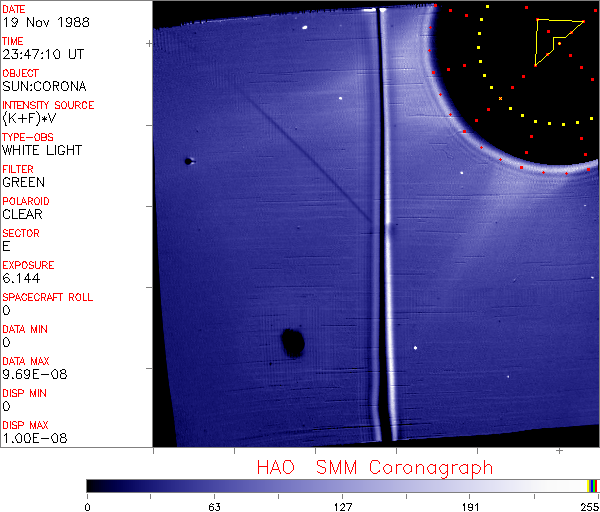Click the OBJECT label
The height and width of the screenshot is (512, 600).
[x=20, y=73]
